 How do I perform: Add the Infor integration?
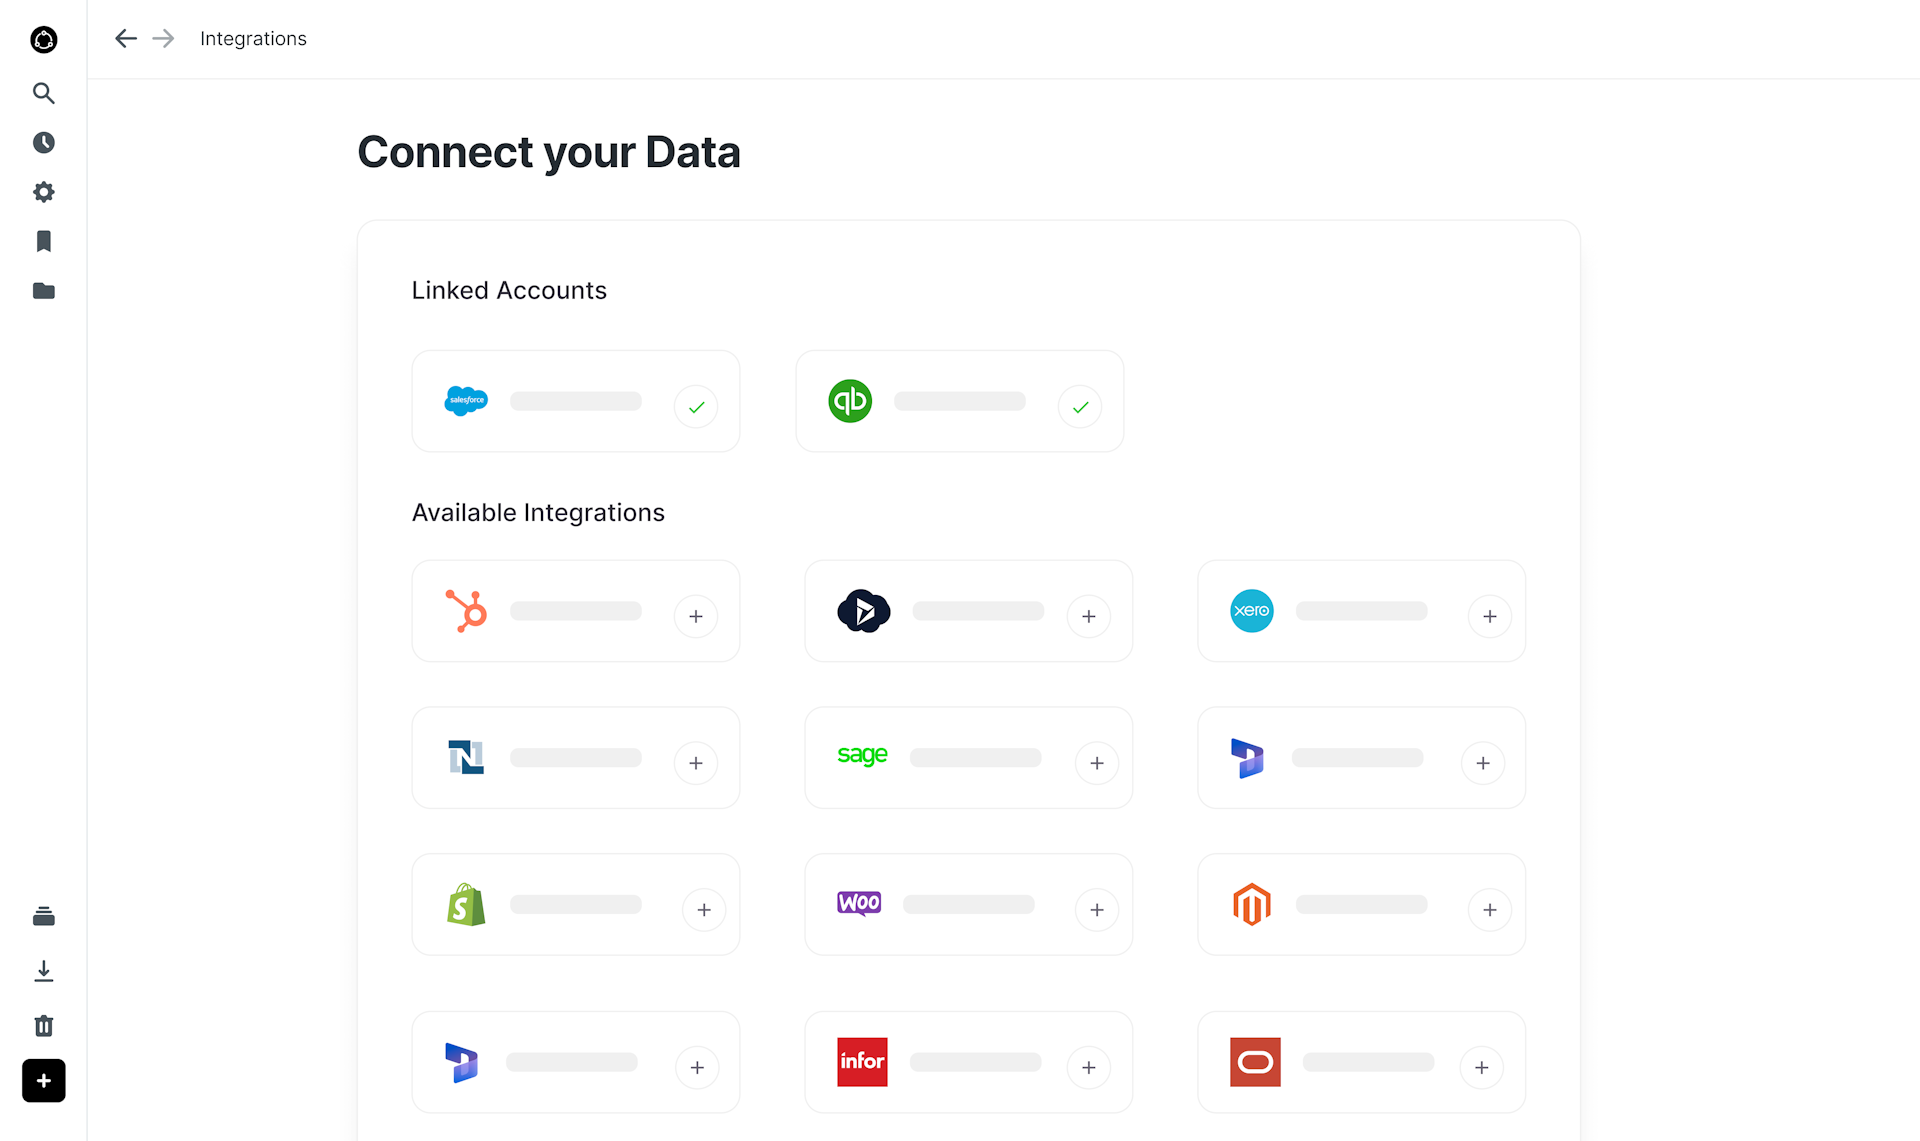coord(1089,1068)
